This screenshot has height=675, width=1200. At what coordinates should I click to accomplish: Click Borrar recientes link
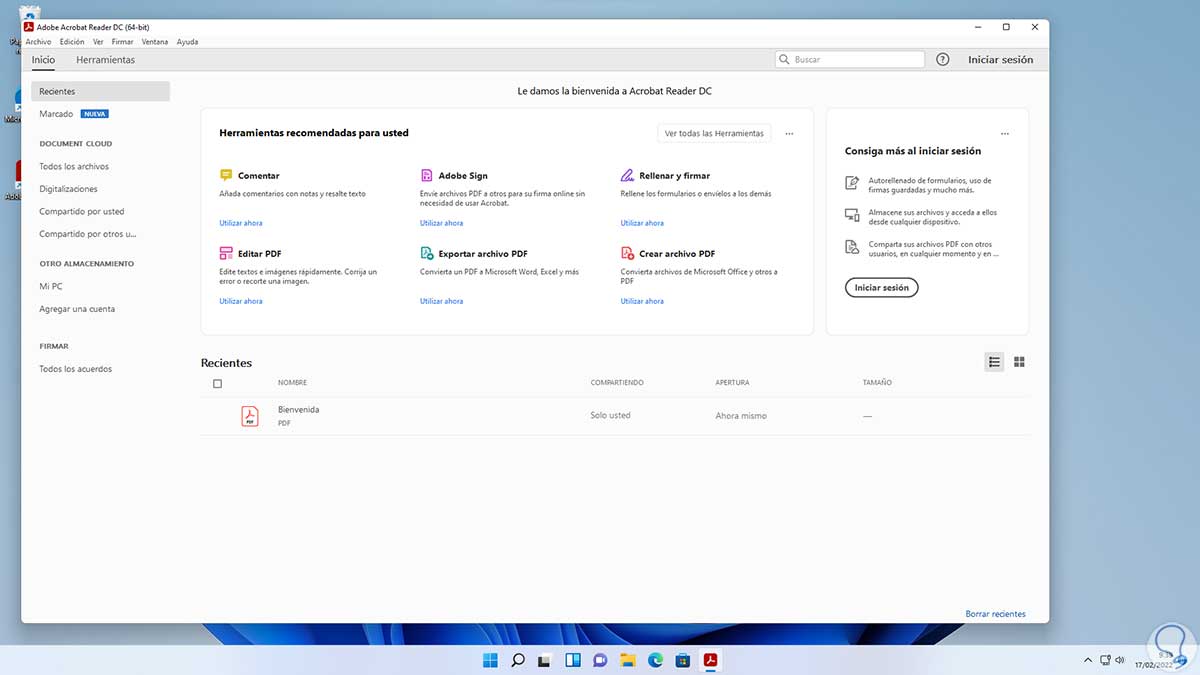click(995, 614)
